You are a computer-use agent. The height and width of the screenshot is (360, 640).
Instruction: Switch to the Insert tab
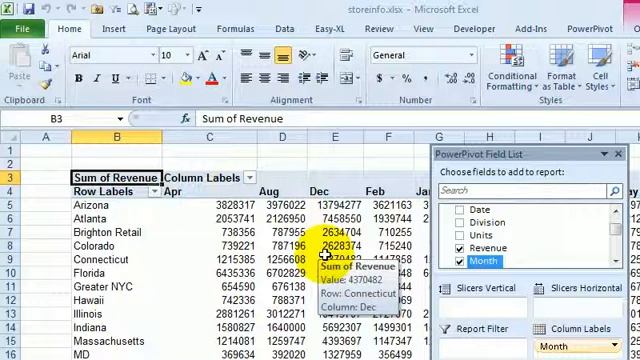pos(113,29)
